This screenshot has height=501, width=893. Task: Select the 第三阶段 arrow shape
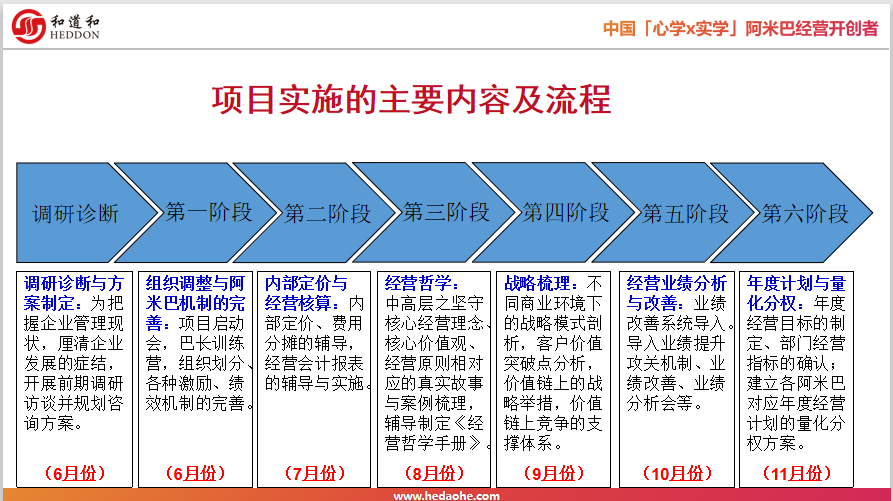click(435, 213)
